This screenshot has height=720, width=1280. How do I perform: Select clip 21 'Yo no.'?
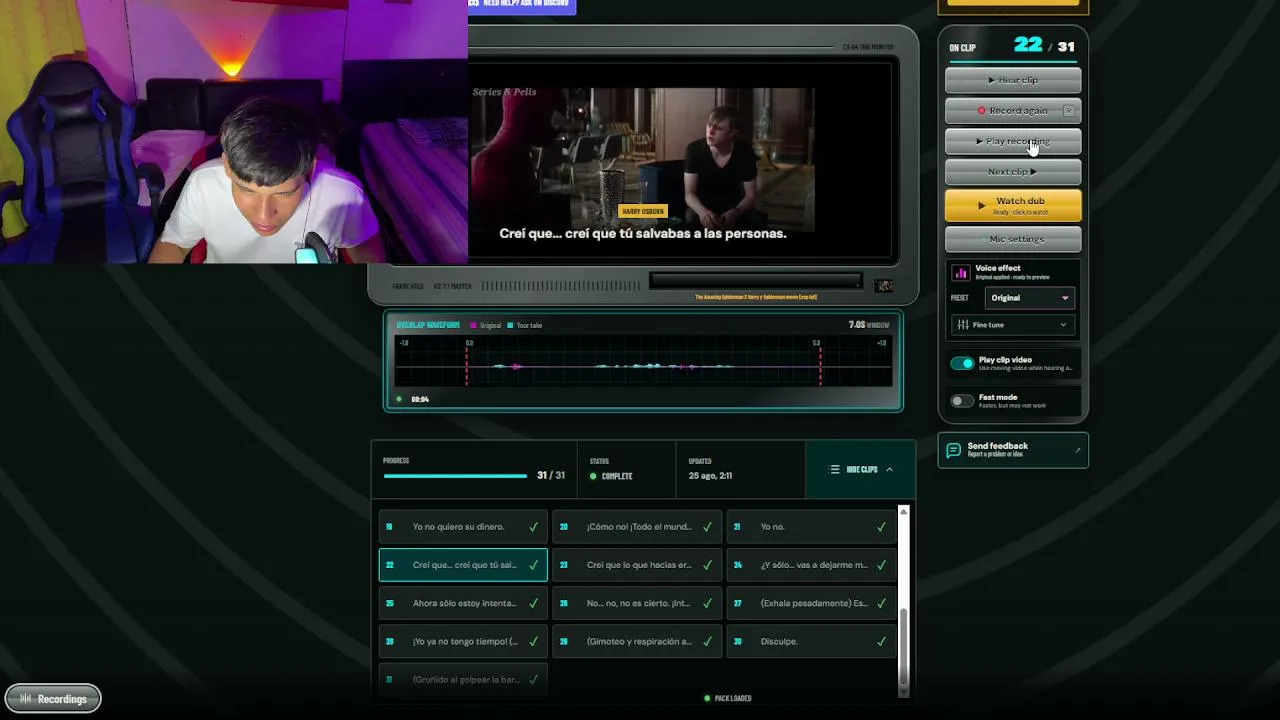tap(811, 527)
